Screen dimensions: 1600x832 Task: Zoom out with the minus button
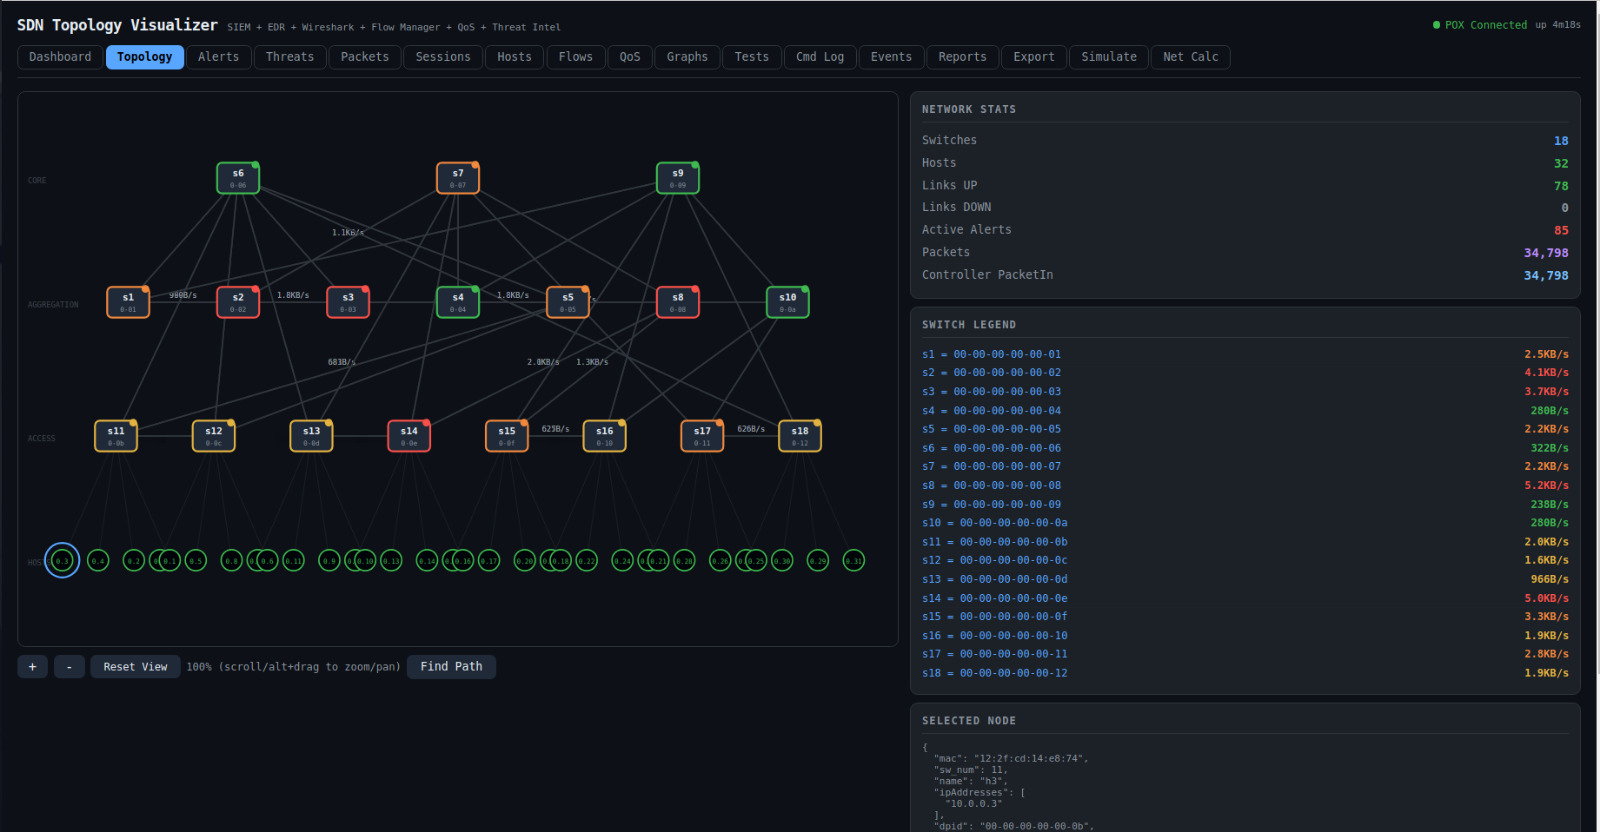click(69, 667)
